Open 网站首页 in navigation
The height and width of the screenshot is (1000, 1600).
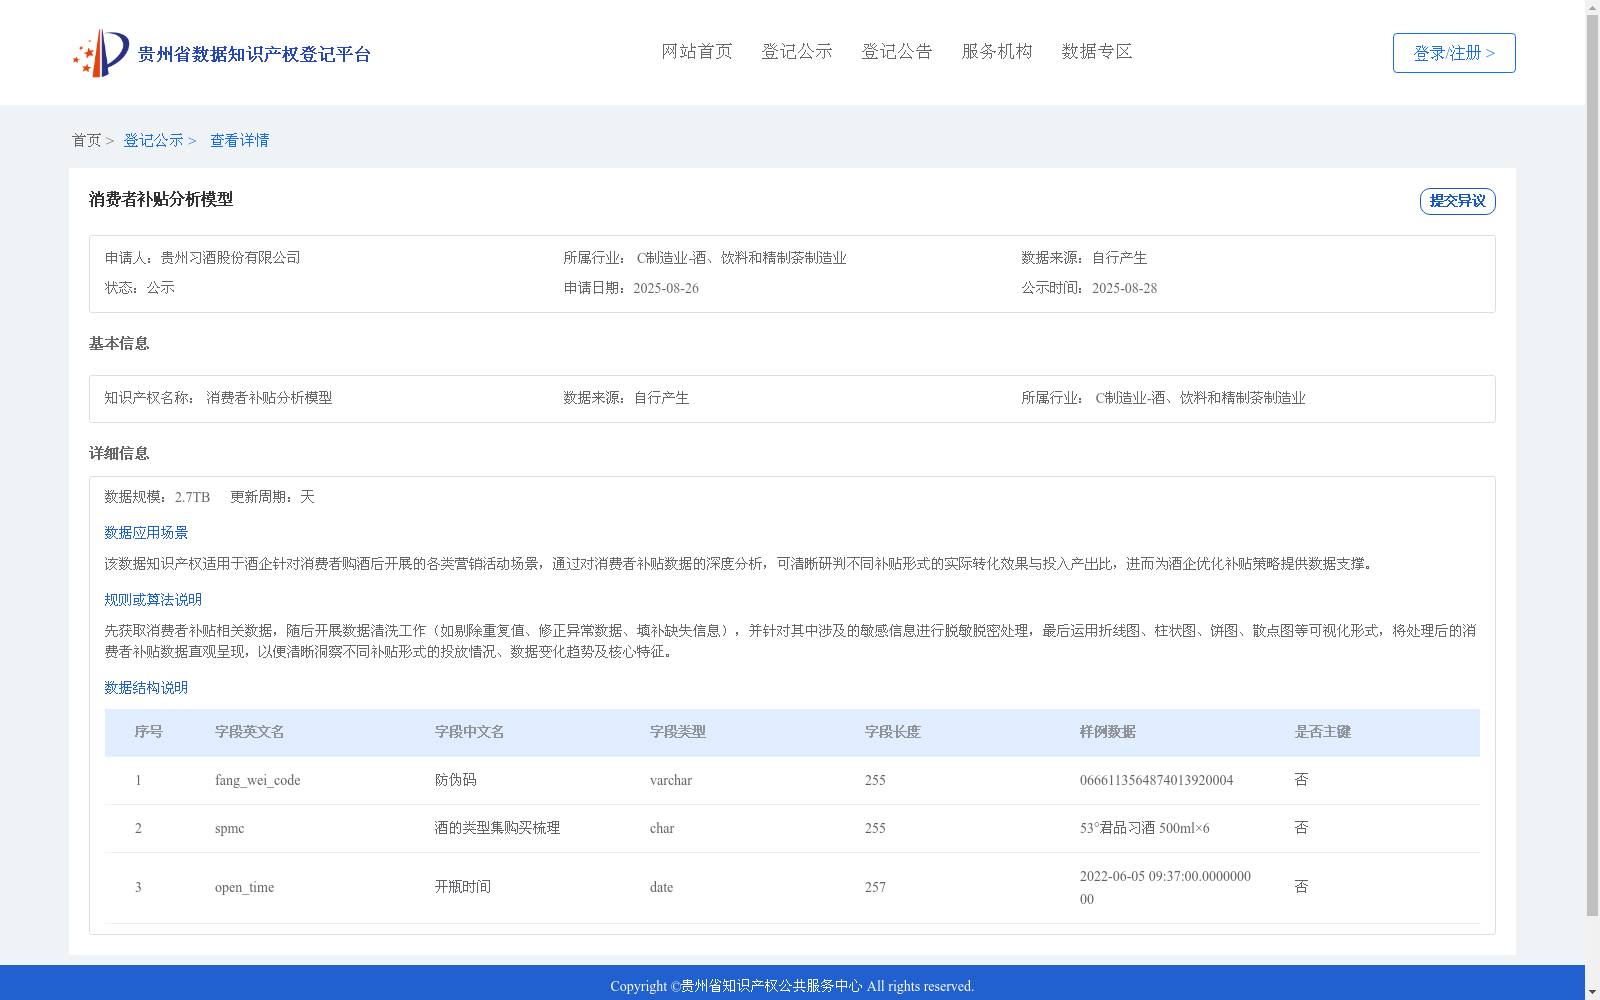[697, 51]
